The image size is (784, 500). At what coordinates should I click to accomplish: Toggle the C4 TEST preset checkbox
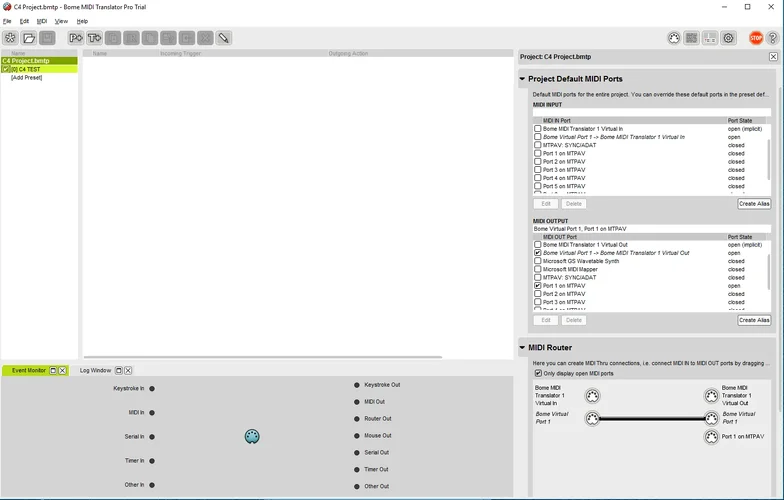[6, 69]
